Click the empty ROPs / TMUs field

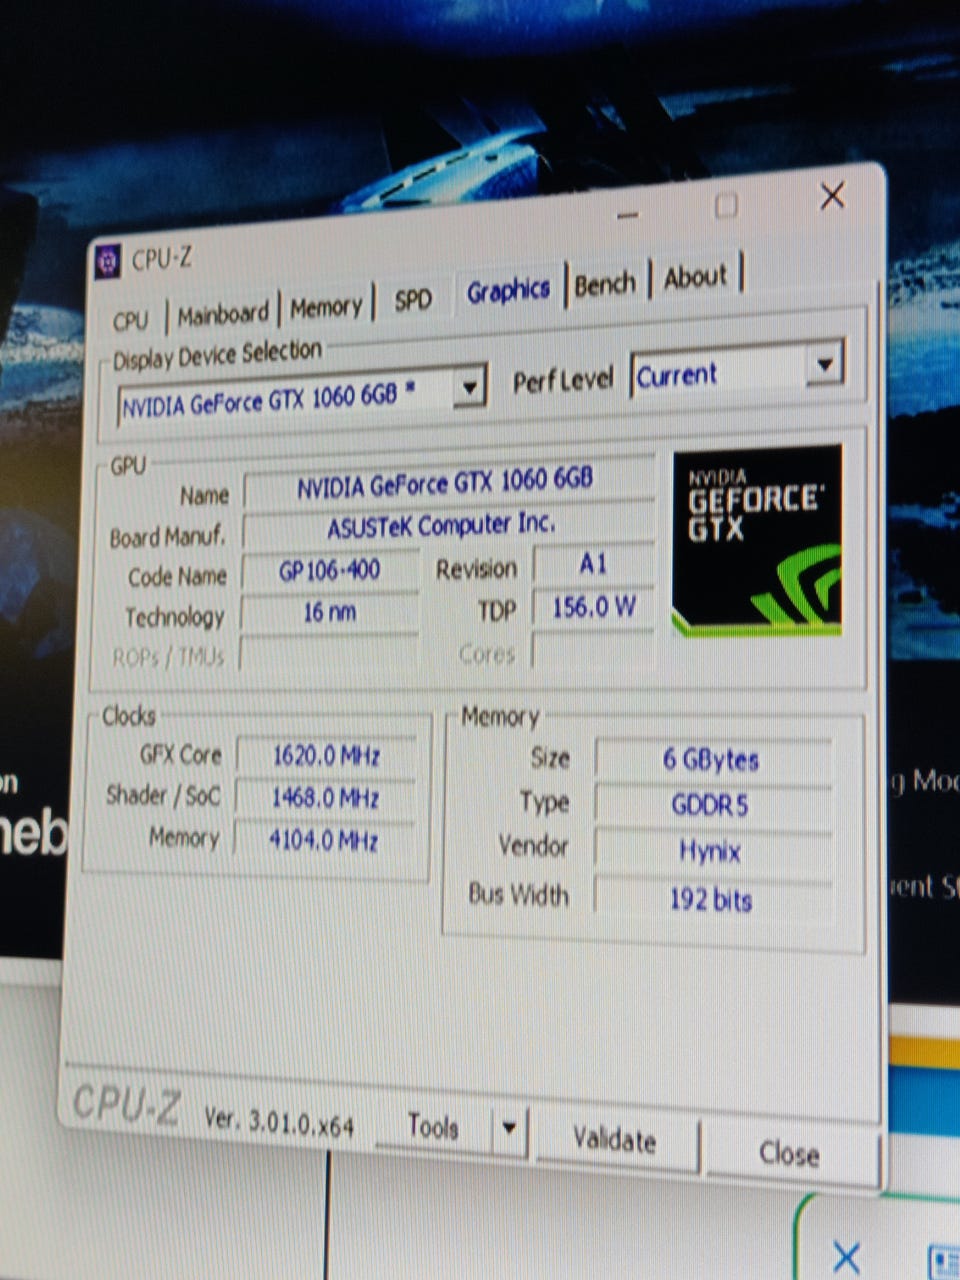(x=329, y=654)
